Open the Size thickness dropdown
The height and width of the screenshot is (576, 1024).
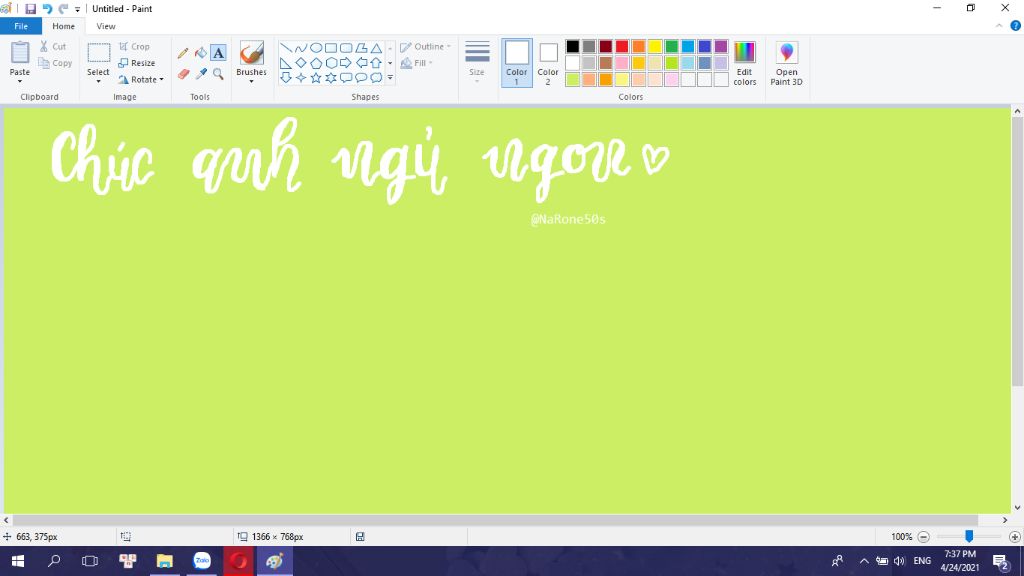(x=477, y=63)
